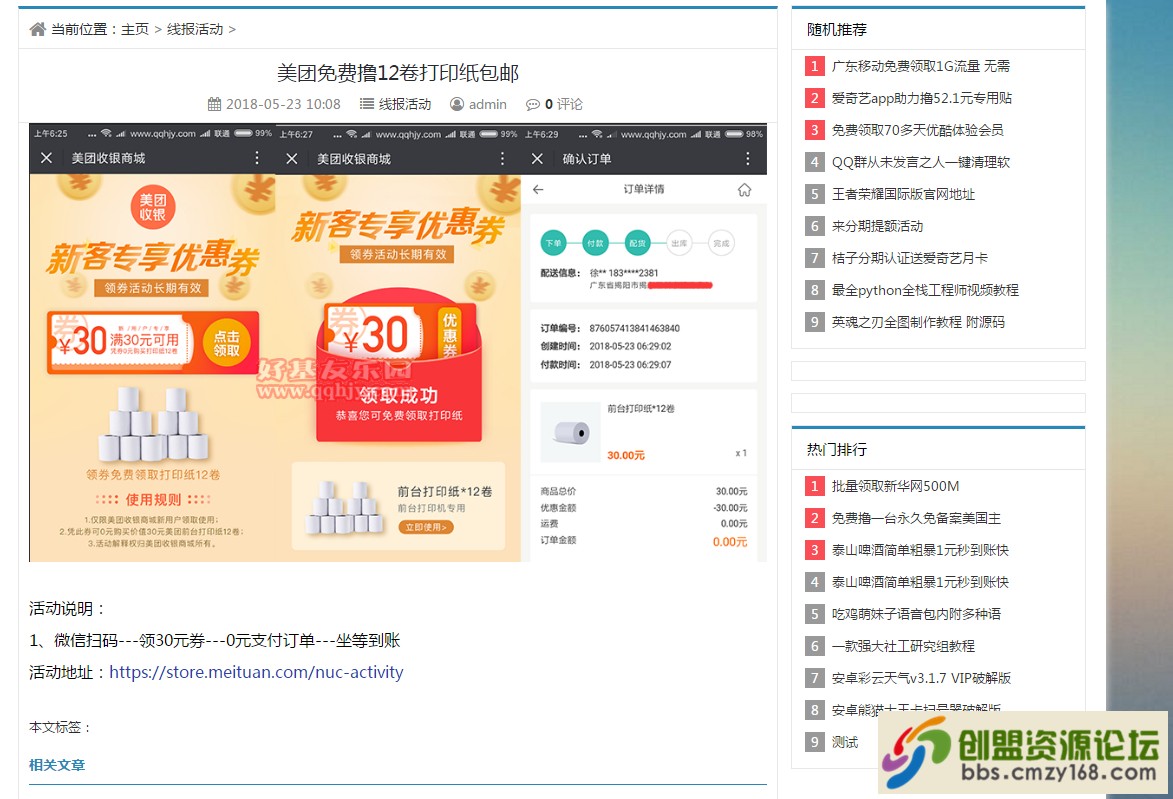Viewport: 1173px width, 799px height.
Task: Open the admin author link
Action: click(x=488, y=104)
